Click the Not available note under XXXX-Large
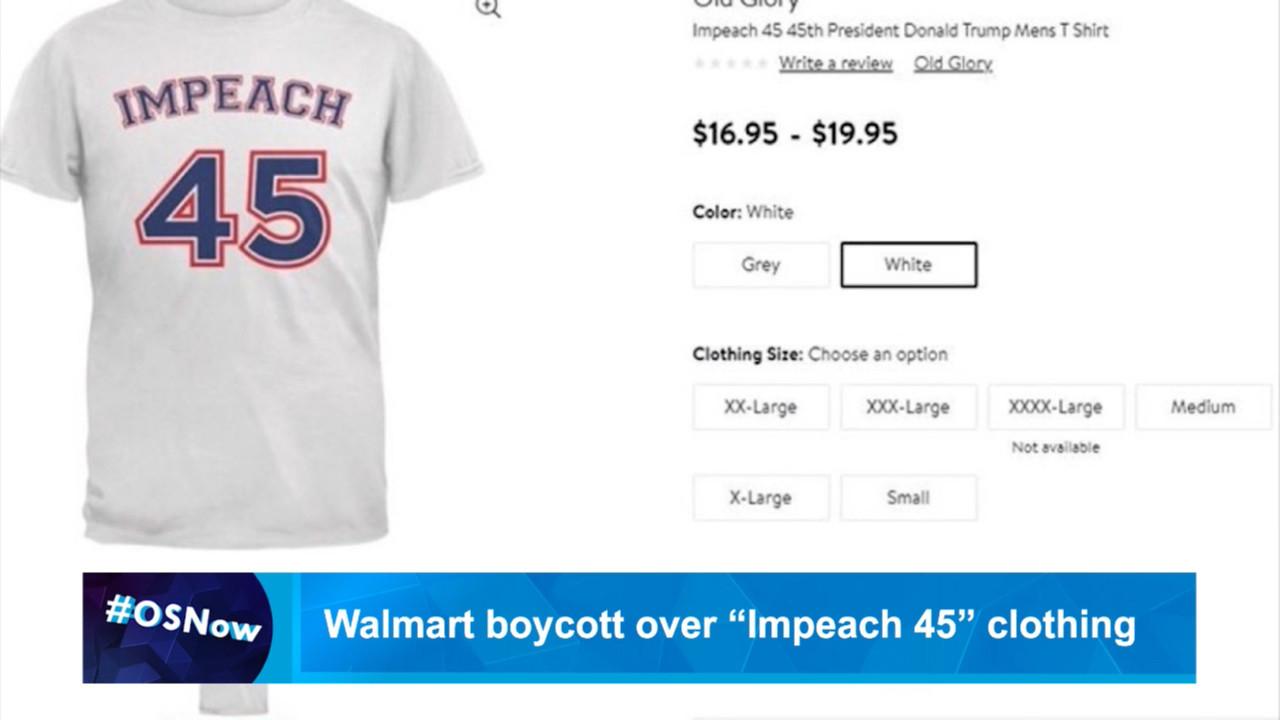Image resolution: width=1280 pixels, height=720 pixels. pyautogui.click(x=1055, y=447)
